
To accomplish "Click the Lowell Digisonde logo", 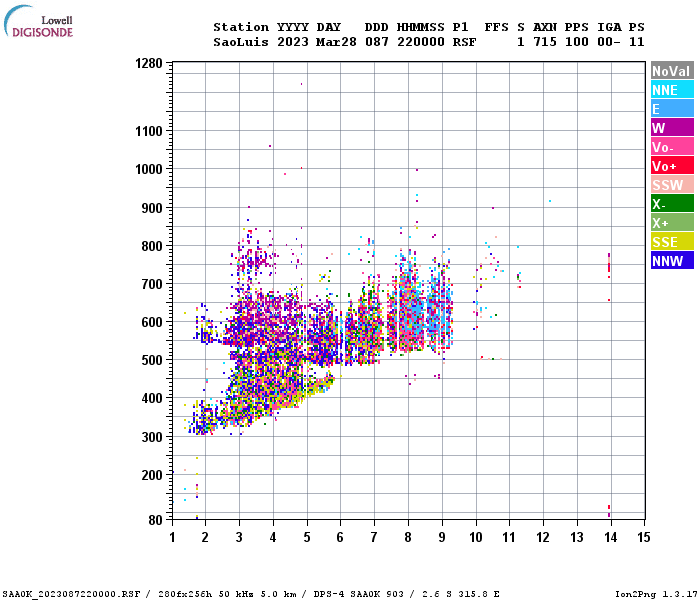I will coord(38,21).
